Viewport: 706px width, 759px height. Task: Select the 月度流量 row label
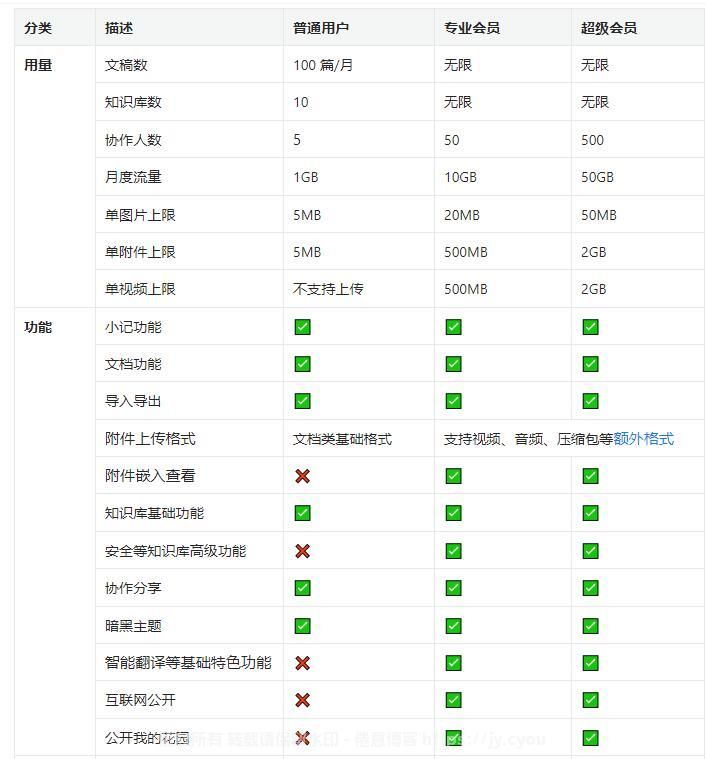pos(133,177)
